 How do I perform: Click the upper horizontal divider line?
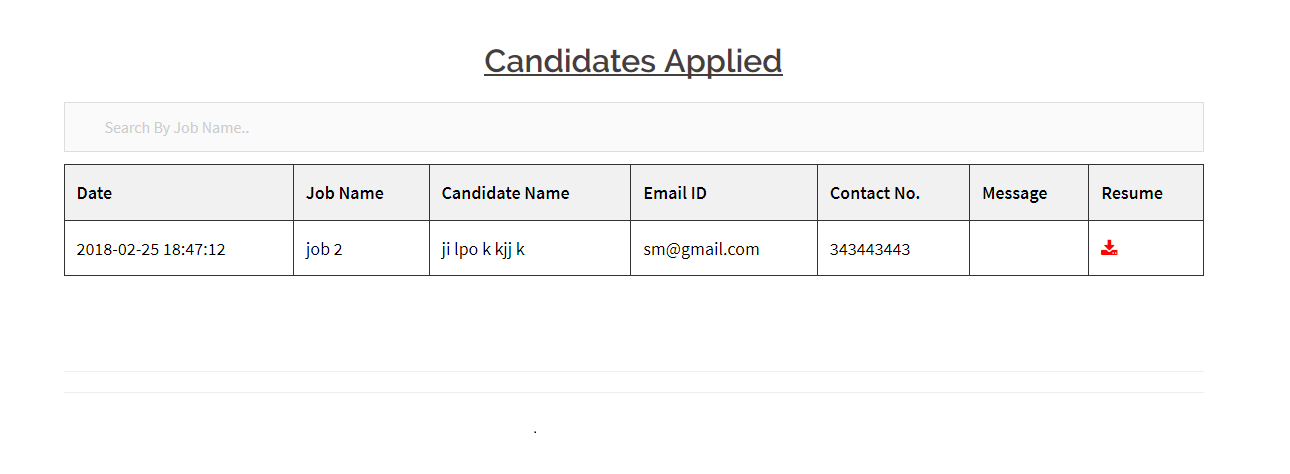[633, 371]
